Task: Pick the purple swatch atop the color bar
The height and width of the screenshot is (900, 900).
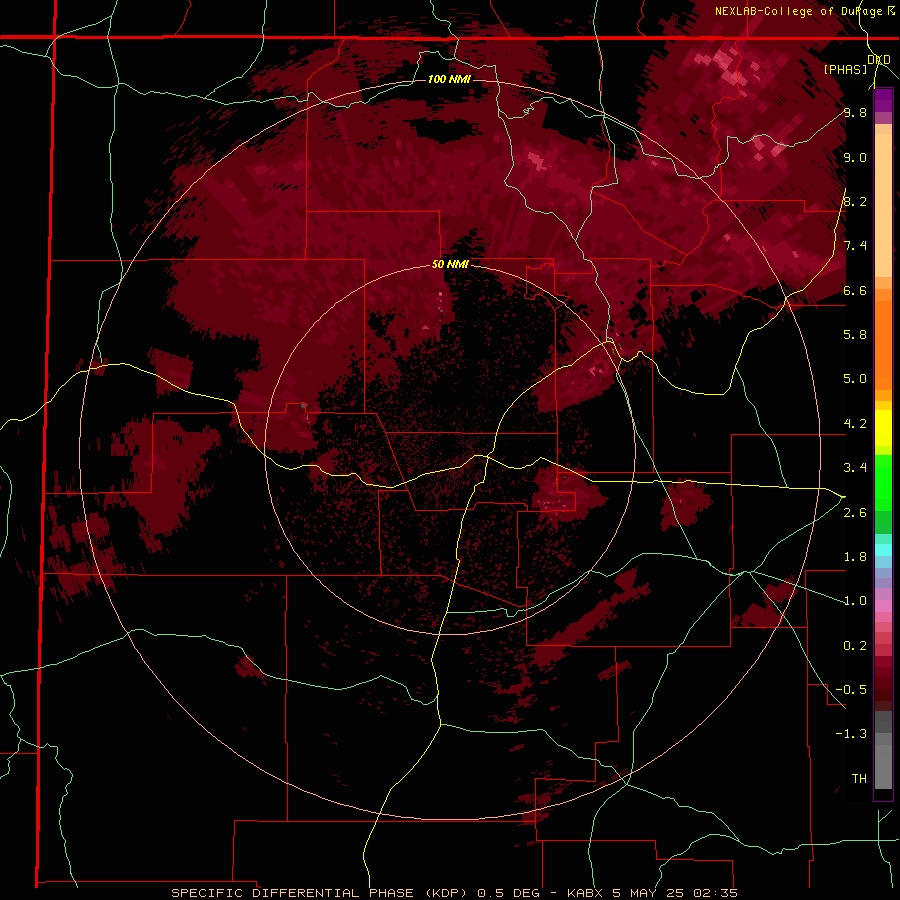Action: click(883, 100)
